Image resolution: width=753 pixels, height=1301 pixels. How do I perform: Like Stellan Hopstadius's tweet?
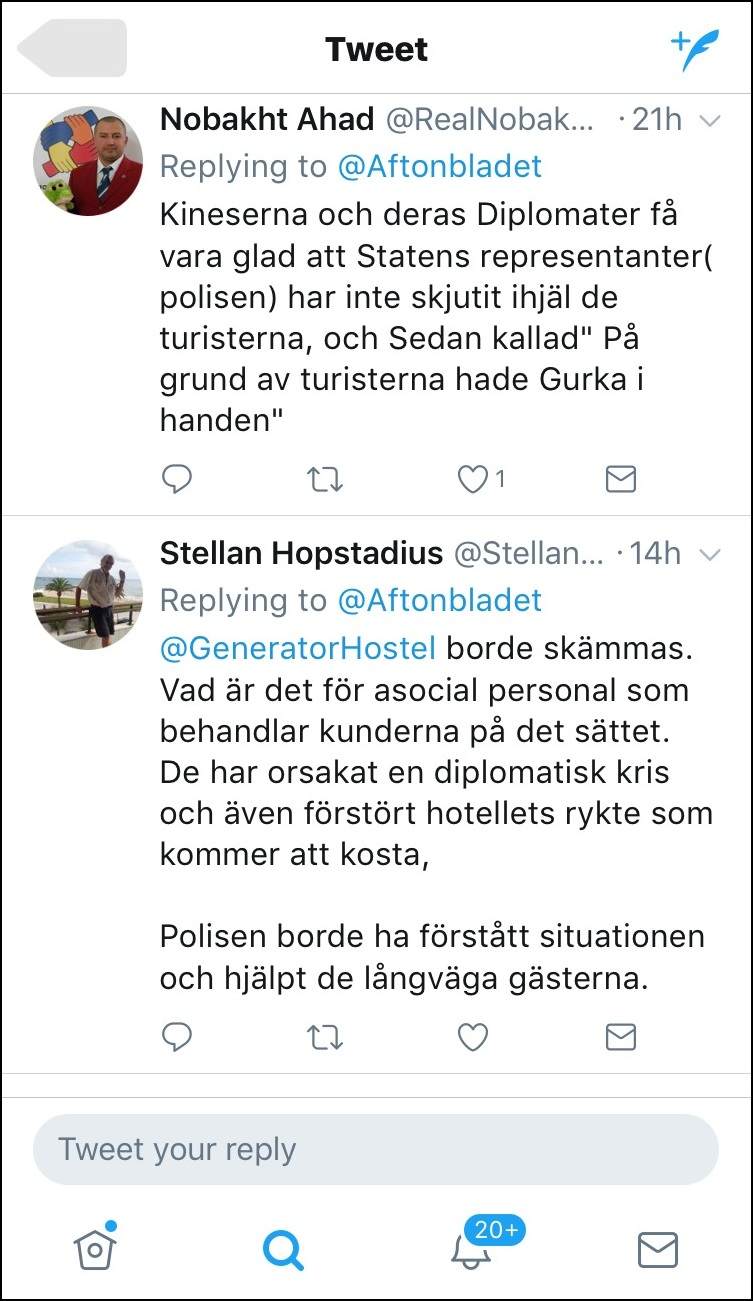coord(473,1038)
